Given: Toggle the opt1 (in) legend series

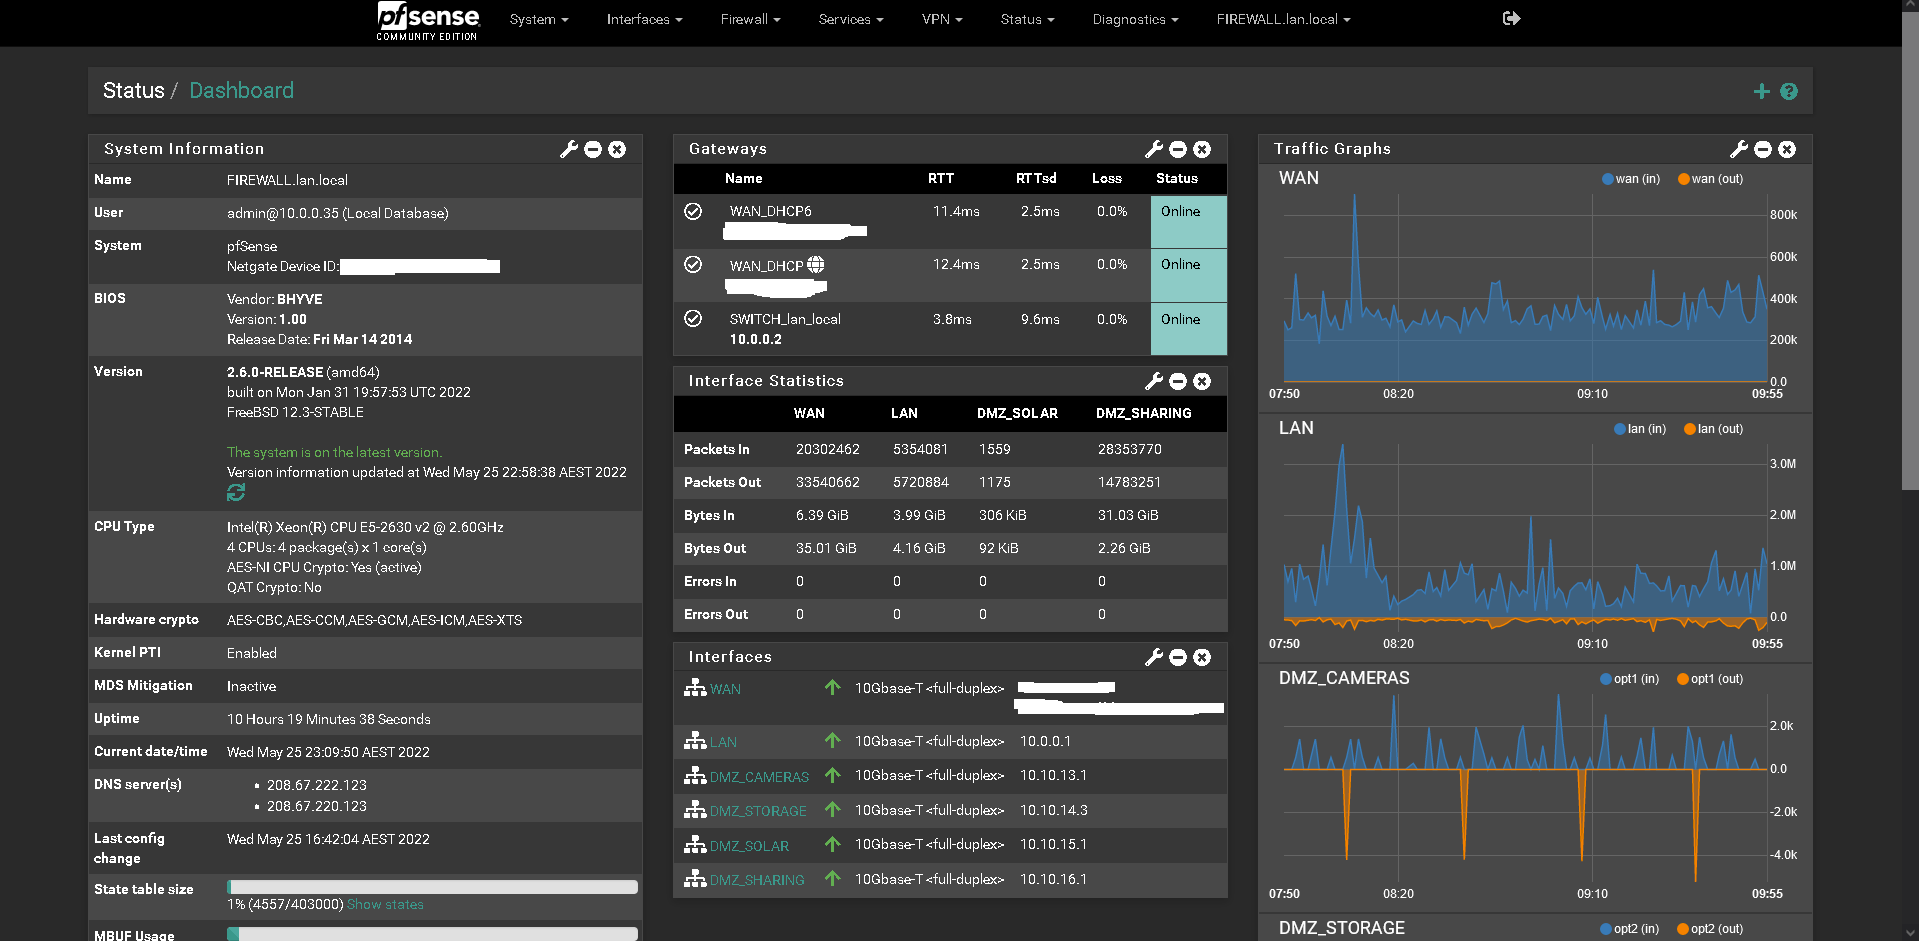Looking at the screenshot, I should (1629, 679).
